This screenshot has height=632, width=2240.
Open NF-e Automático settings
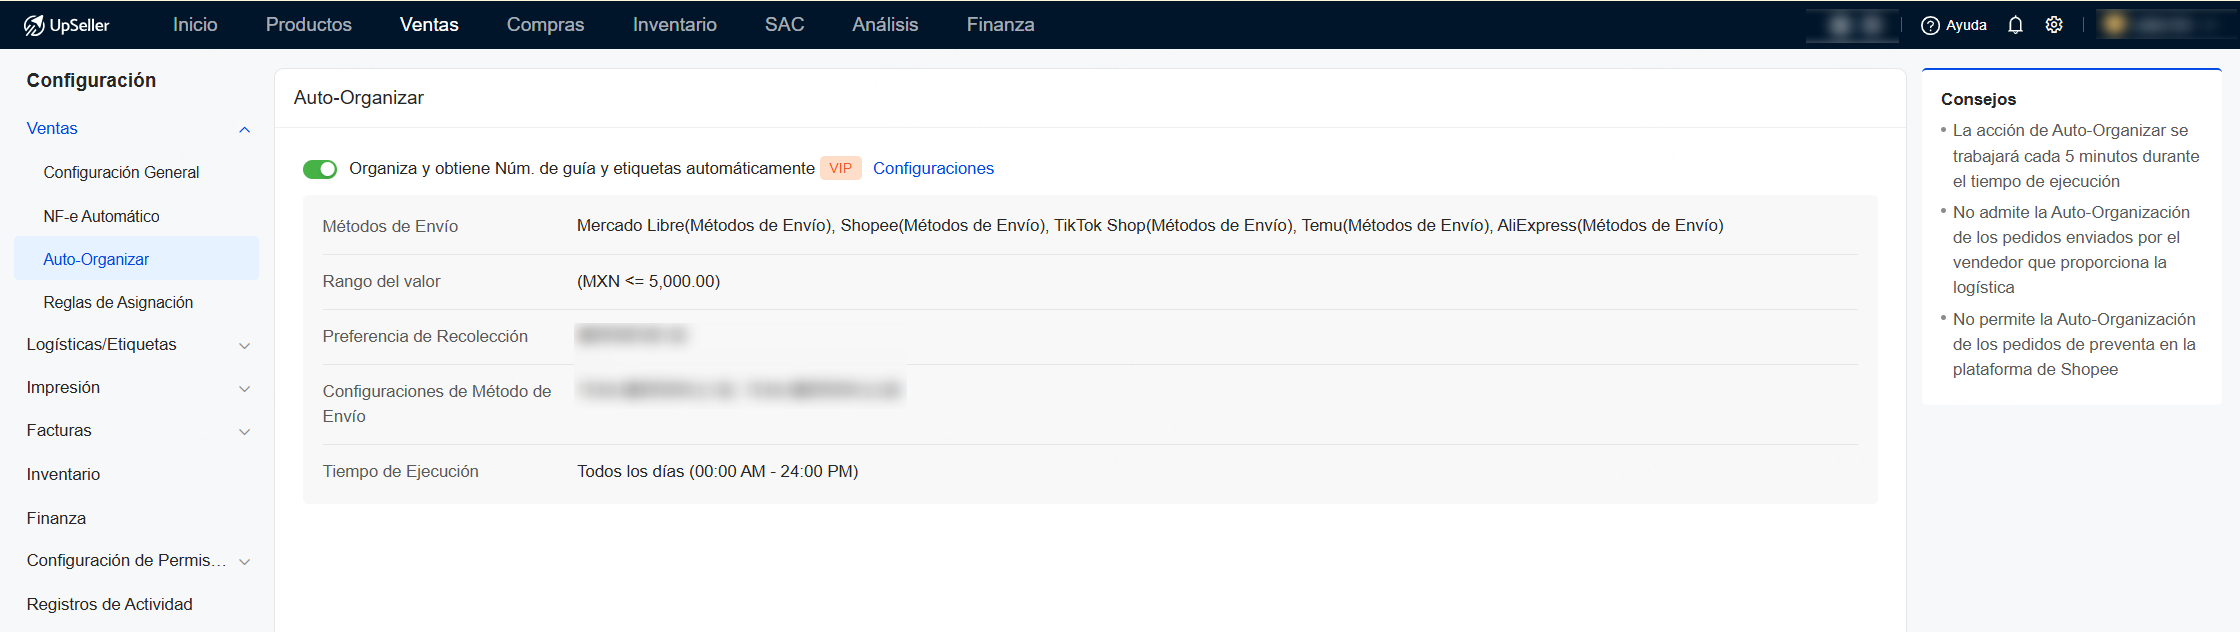(x=101, y=216)
